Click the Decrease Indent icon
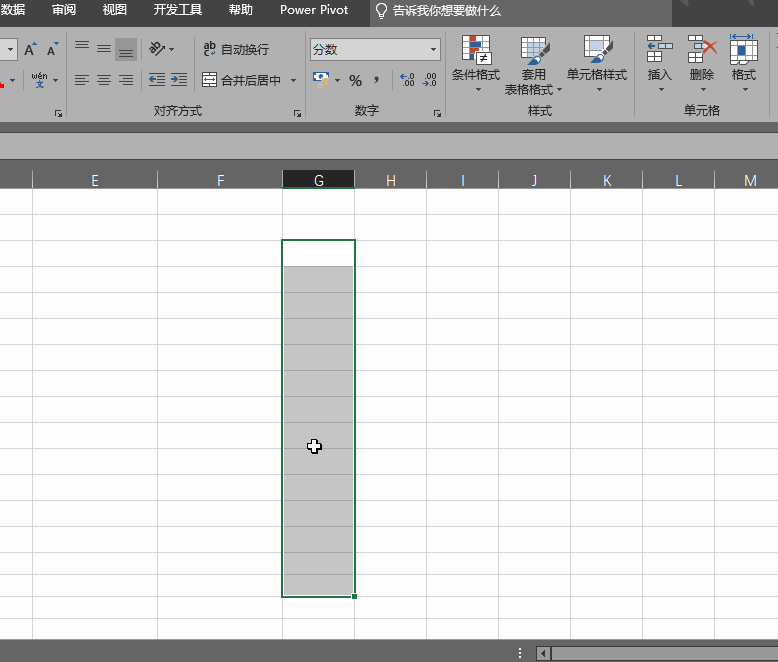 (157, 80)
